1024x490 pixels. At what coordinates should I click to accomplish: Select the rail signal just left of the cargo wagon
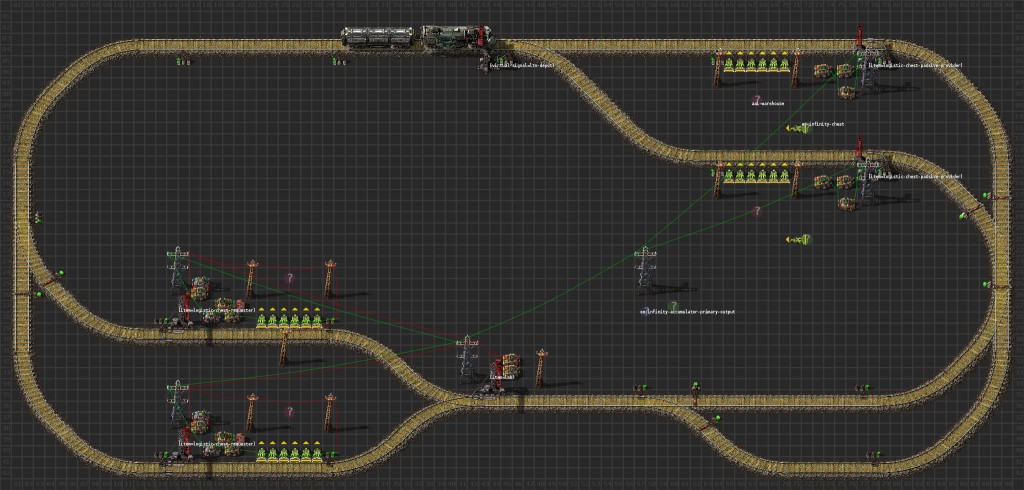click(339, 62)
